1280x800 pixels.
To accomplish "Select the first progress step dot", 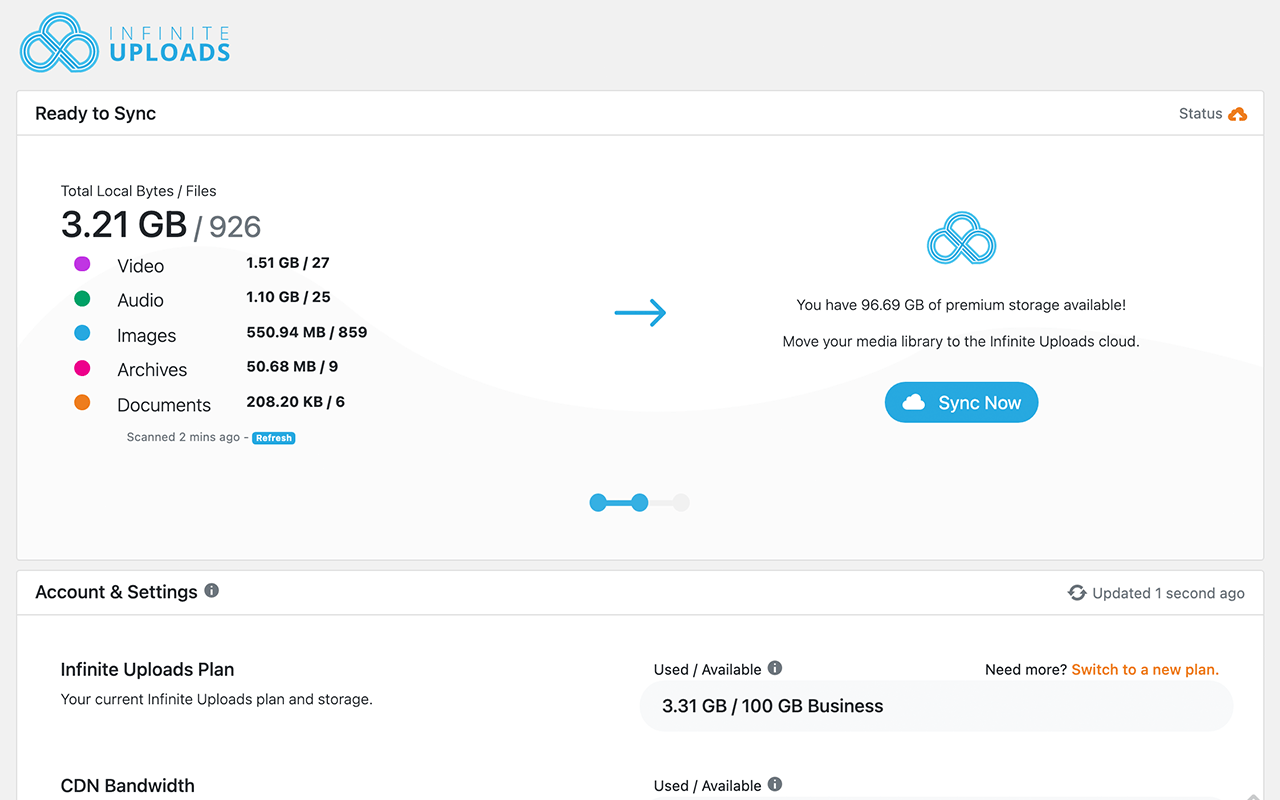I will click(598, 503).
